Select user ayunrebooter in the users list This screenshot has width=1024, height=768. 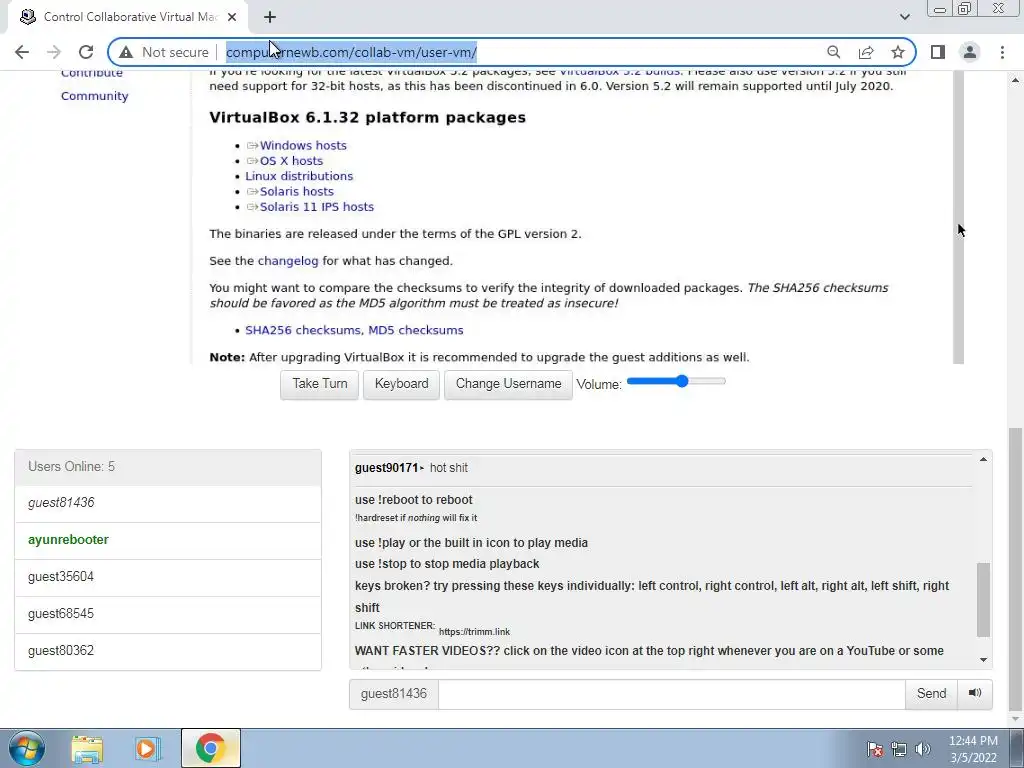pos(168,540)
